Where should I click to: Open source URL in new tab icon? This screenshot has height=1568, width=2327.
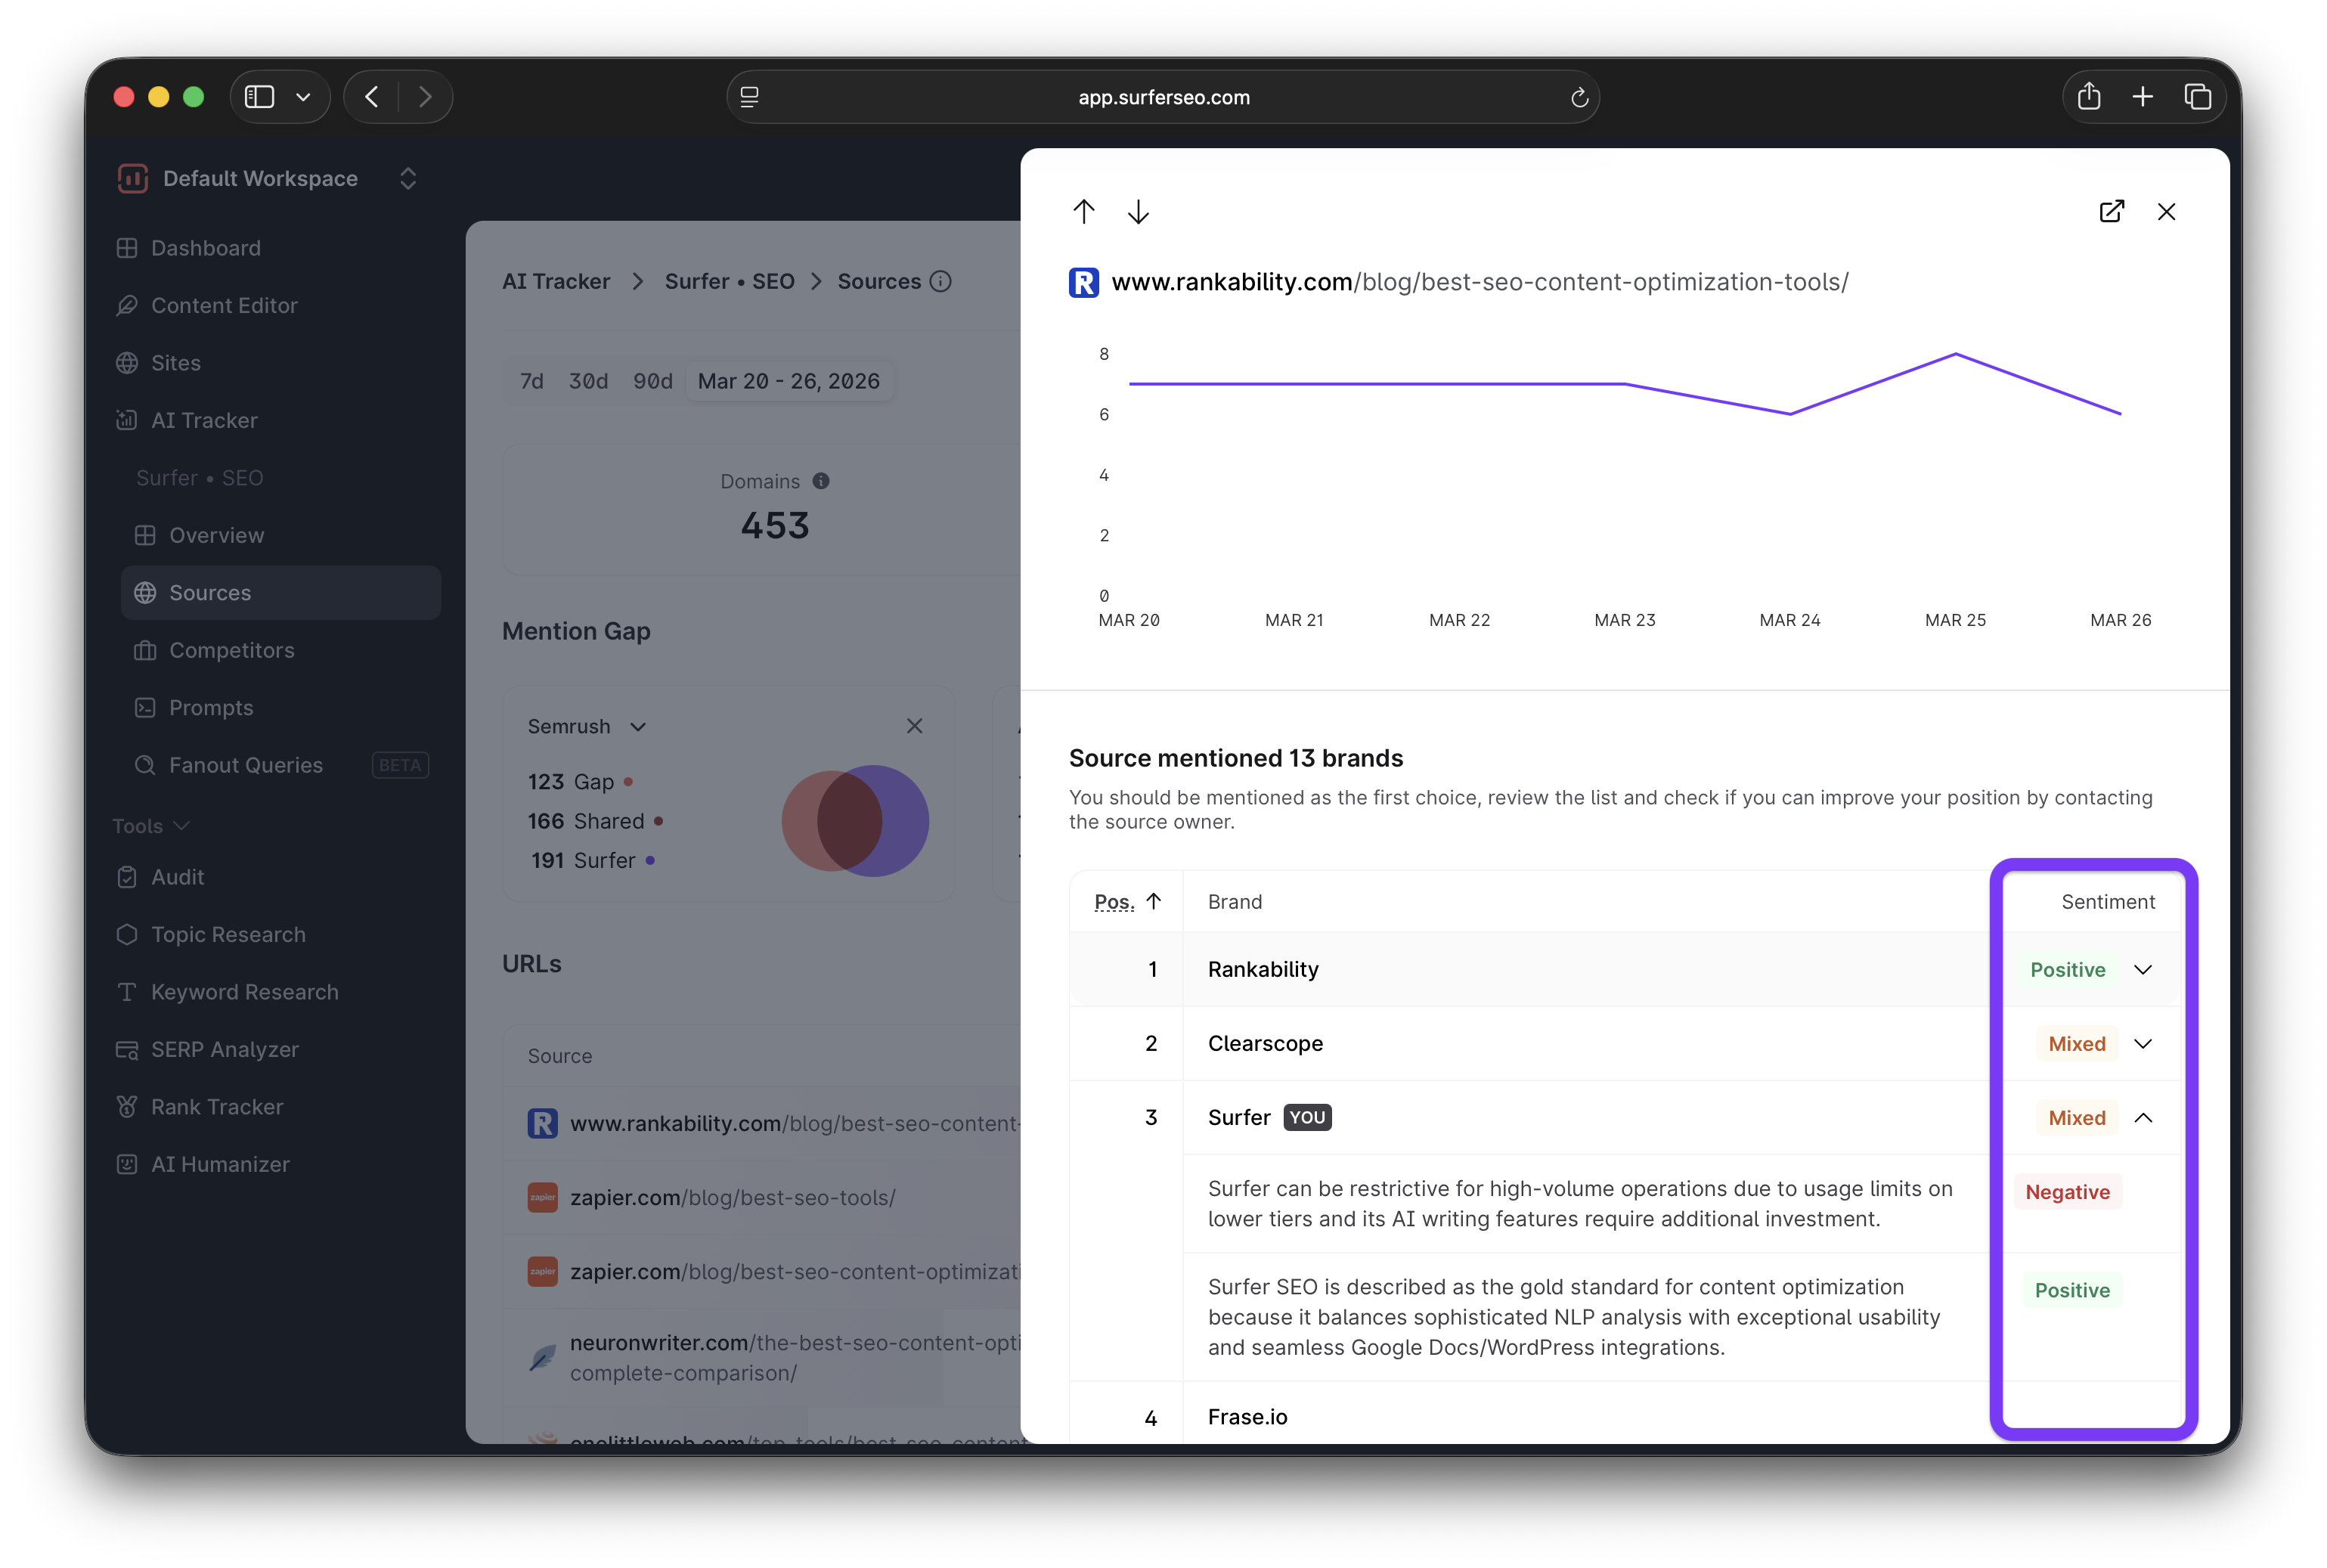(x=2111, y=211)
